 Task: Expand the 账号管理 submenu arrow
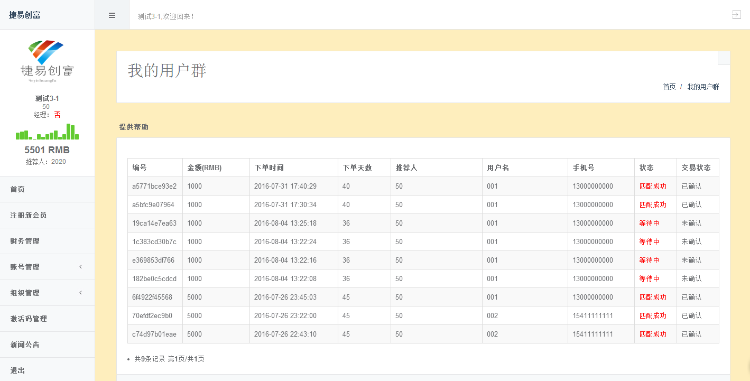tap(80, 267)
